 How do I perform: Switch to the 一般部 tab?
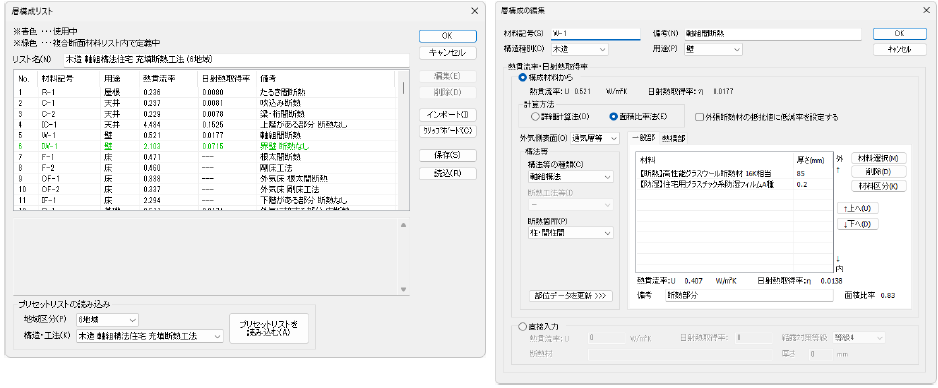point(644,138)
